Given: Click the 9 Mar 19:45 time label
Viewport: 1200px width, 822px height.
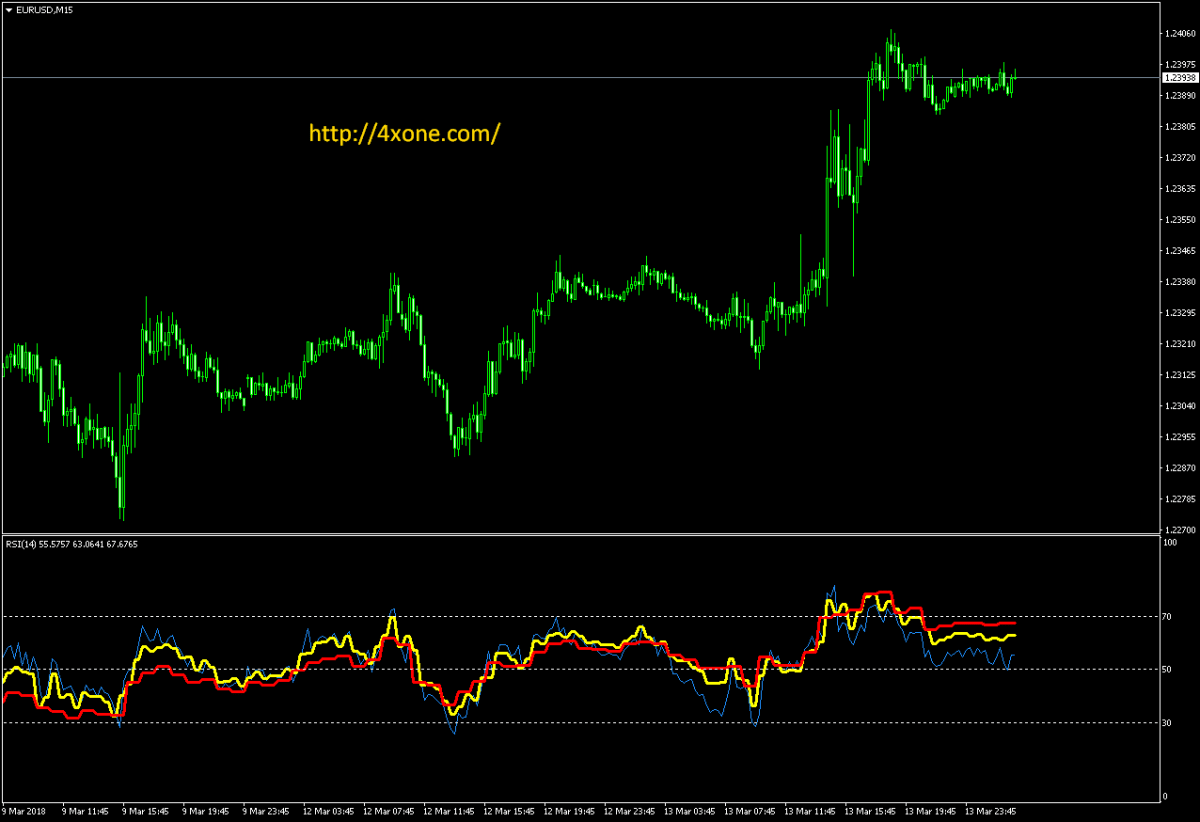Looking at the screenshot, I should point(207,811).
